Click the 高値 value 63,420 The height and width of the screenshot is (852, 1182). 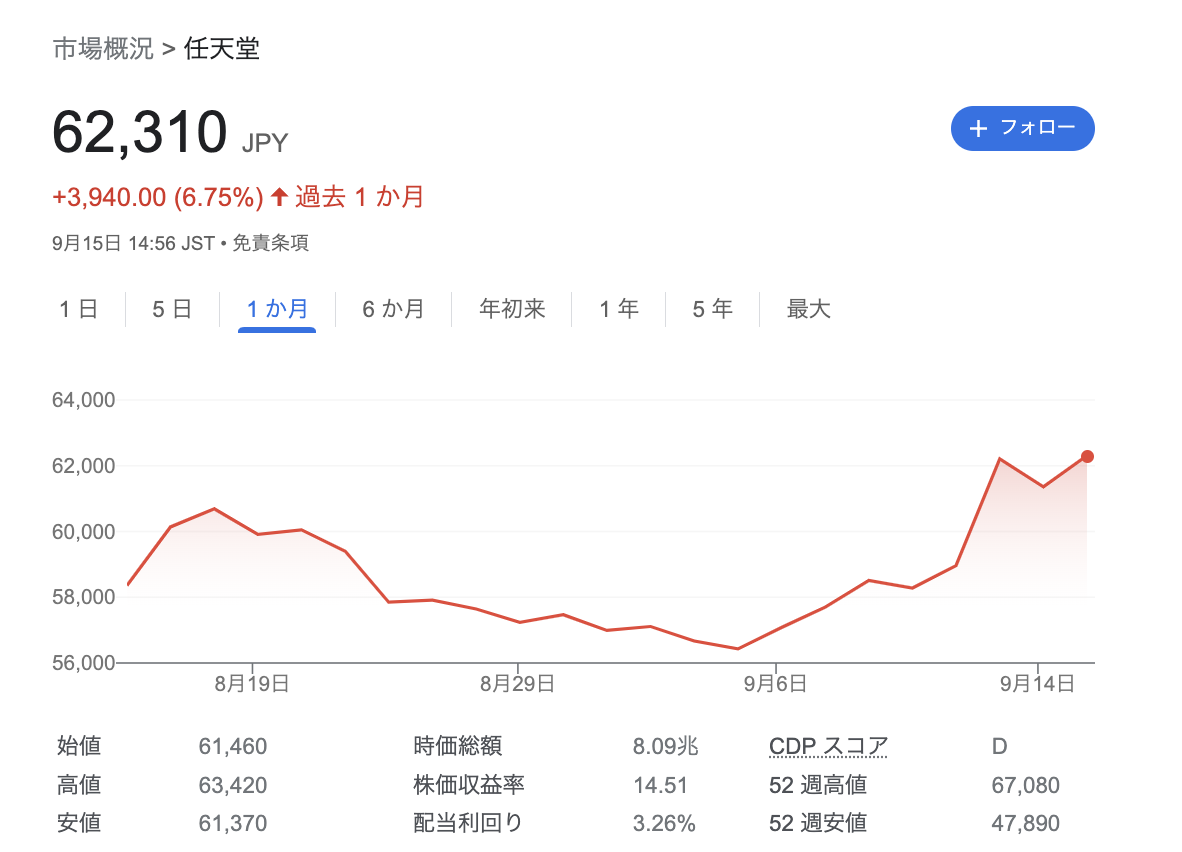233,785
